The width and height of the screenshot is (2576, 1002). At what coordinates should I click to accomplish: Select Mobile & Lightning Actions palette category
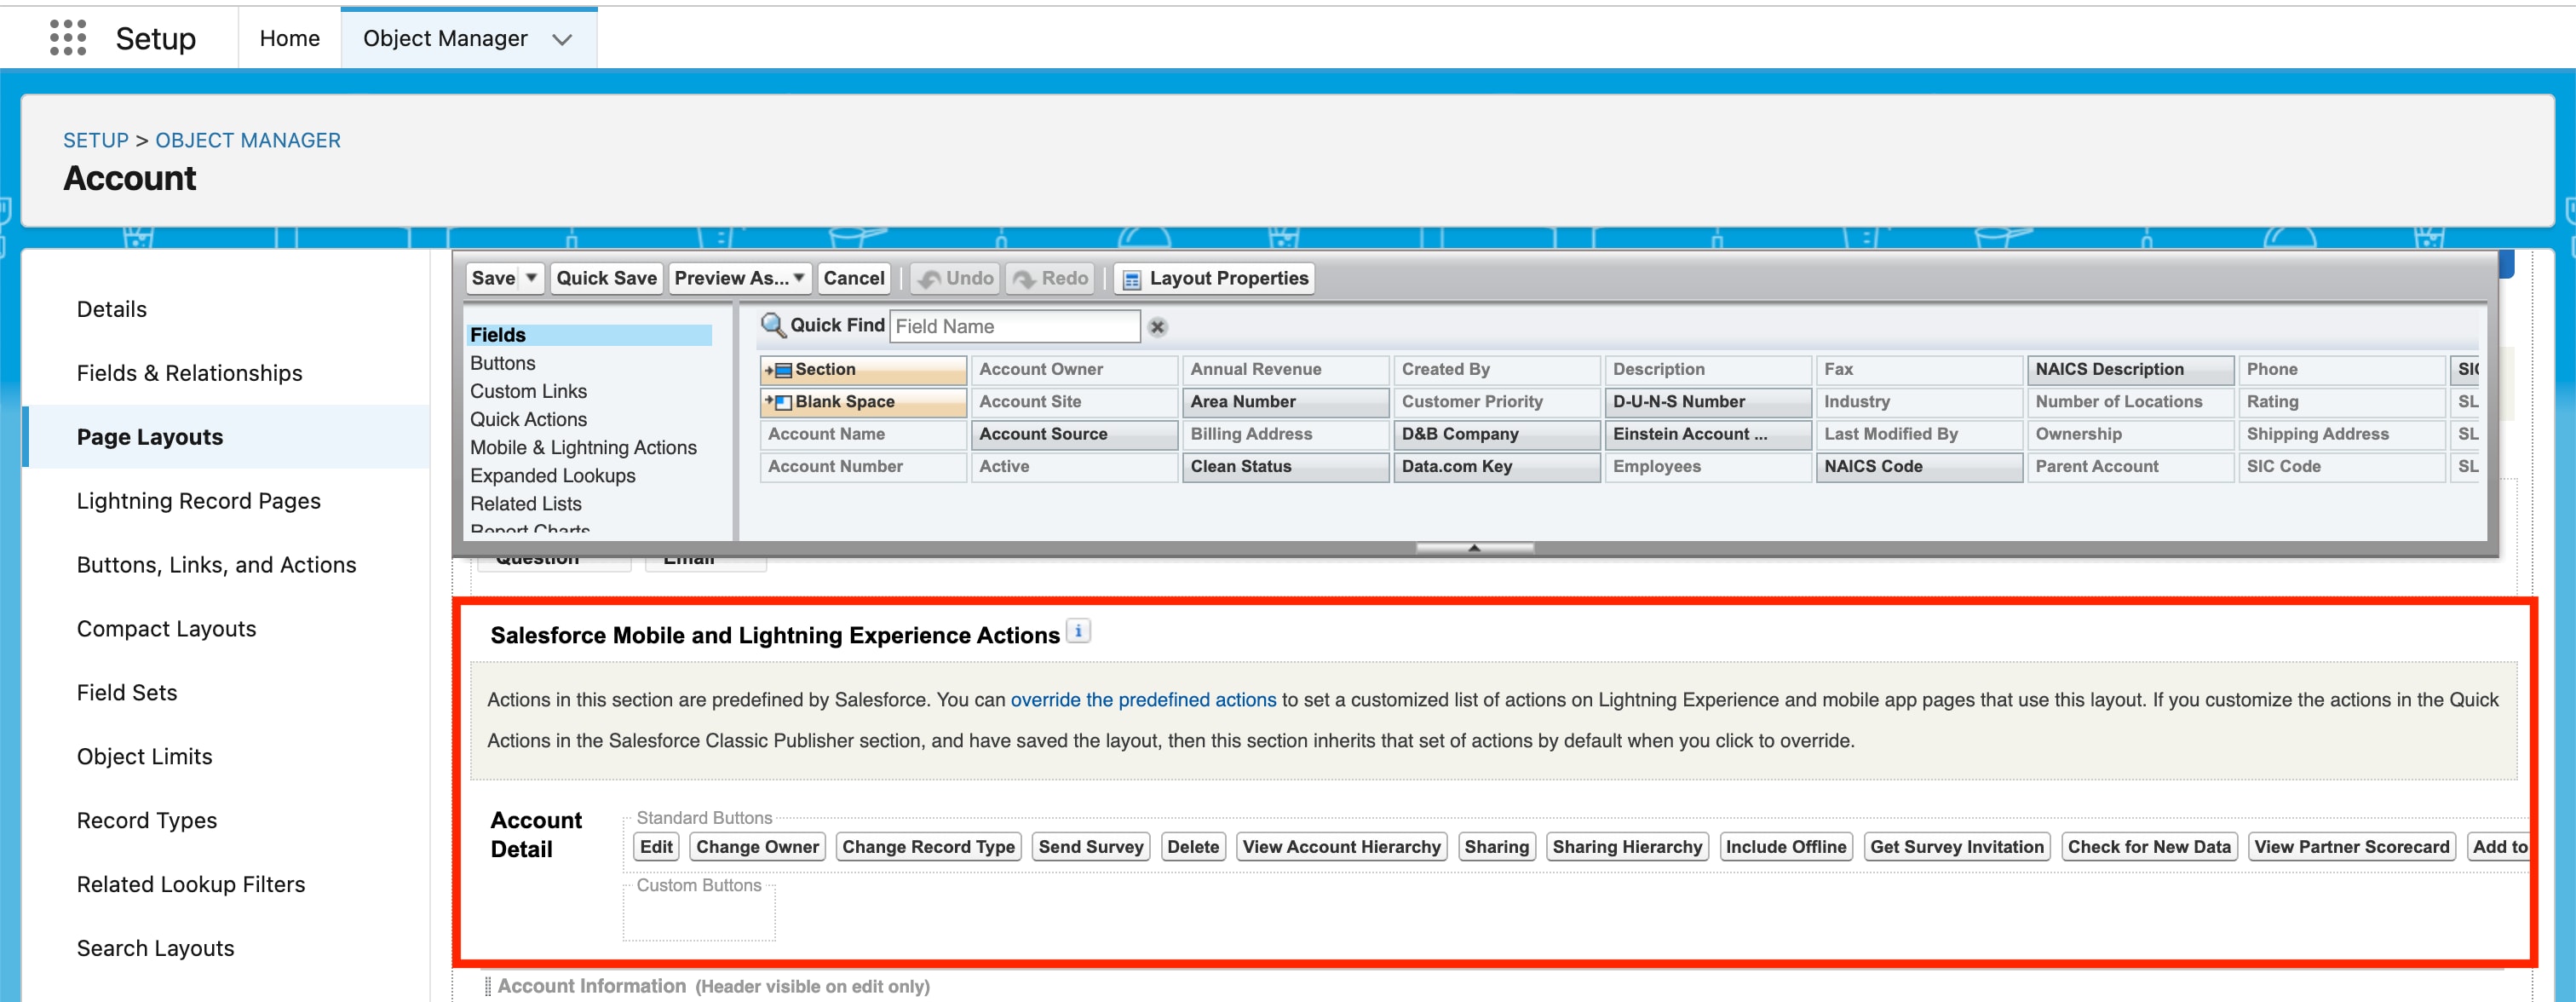coord(583,447)
